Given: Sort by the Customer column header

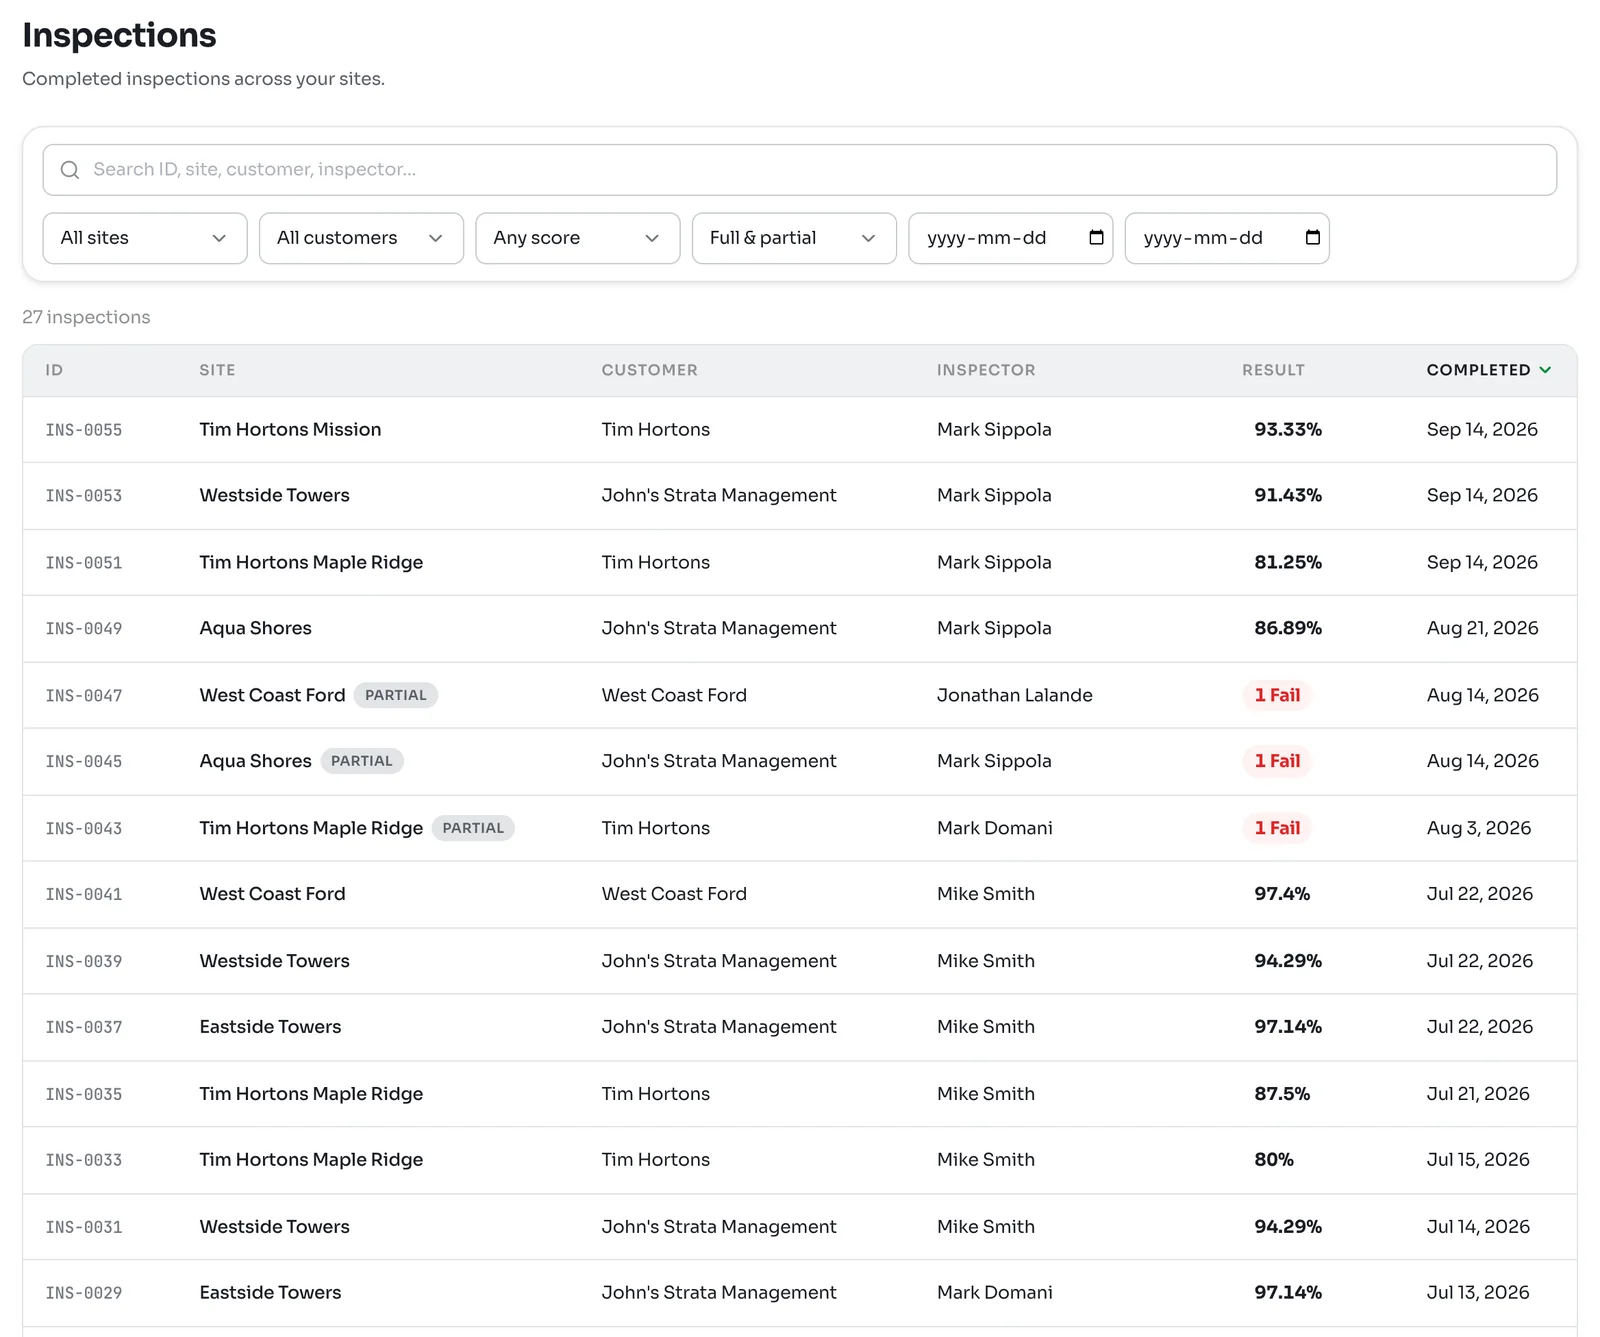Looking at the screenshot, I should click(x=649, y=370).
